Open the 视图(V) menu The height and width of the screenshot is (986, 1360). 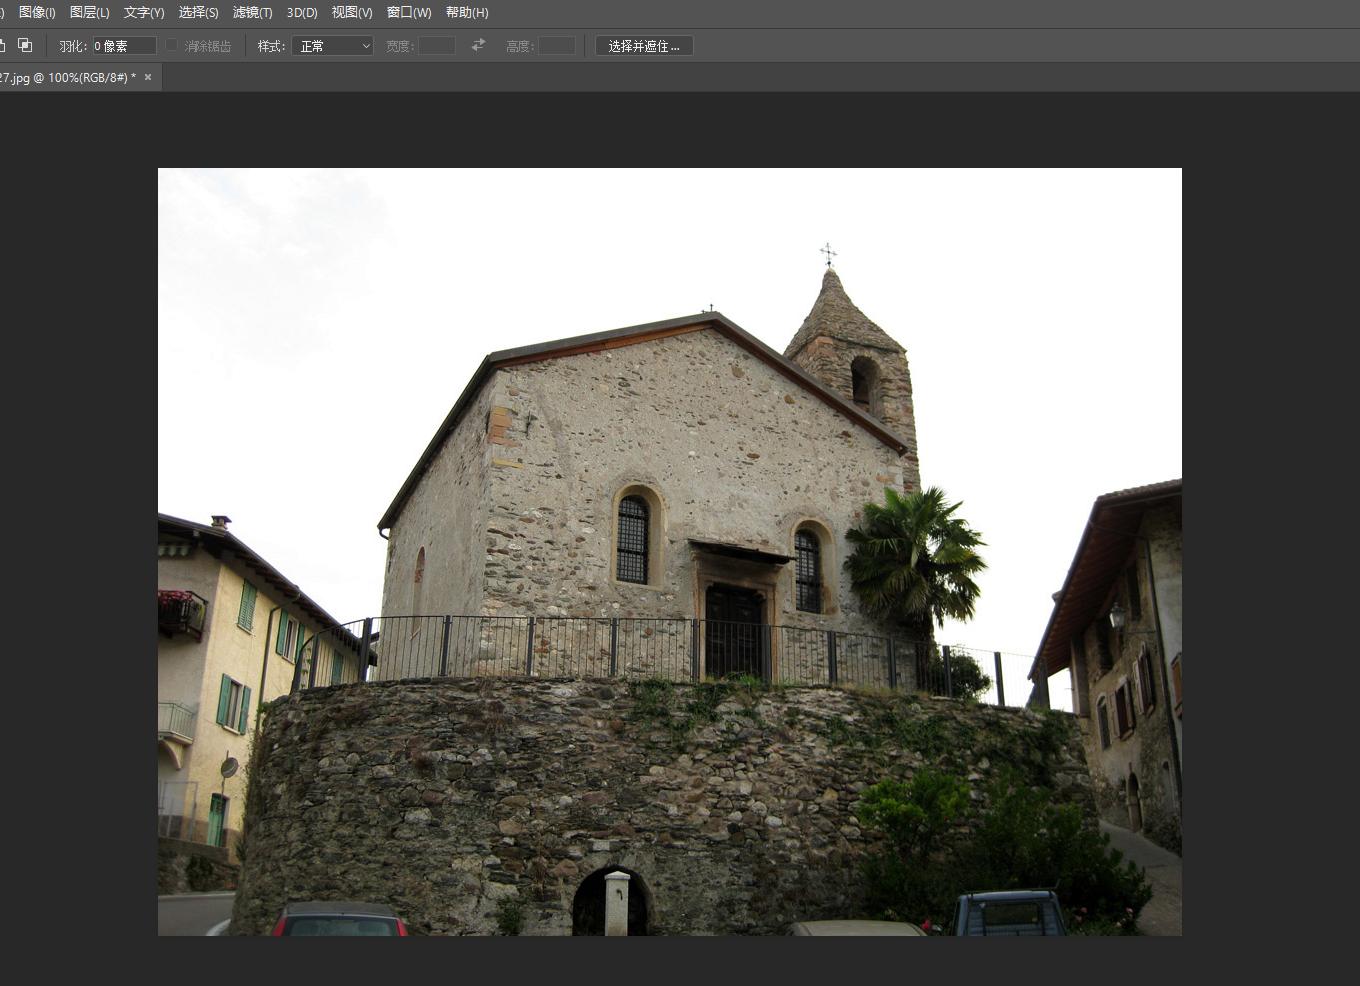(x=351, y=12)
